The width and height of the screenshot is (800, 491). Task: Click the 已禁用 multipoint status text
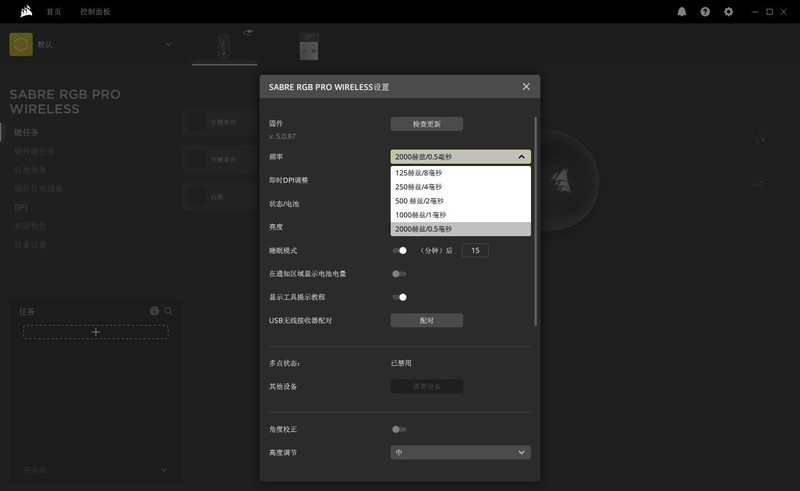(401, 363)
